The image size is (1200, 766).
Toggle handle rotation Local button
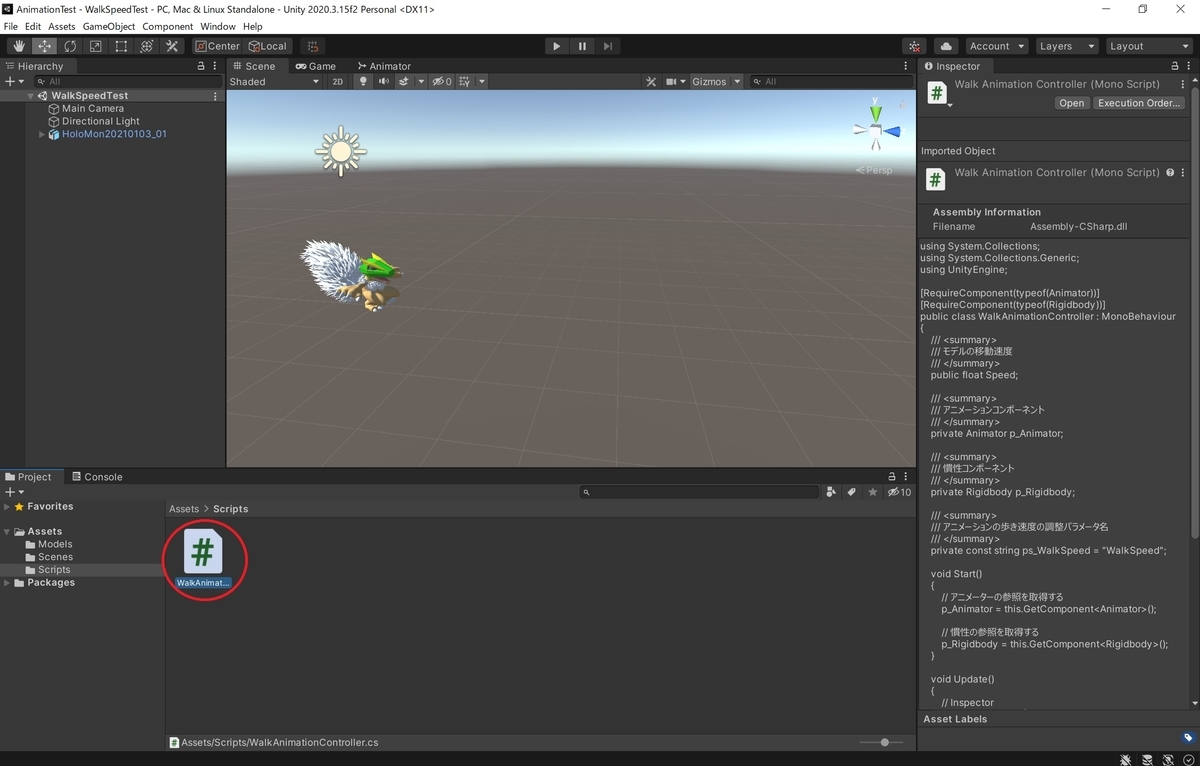coord(267,46)
